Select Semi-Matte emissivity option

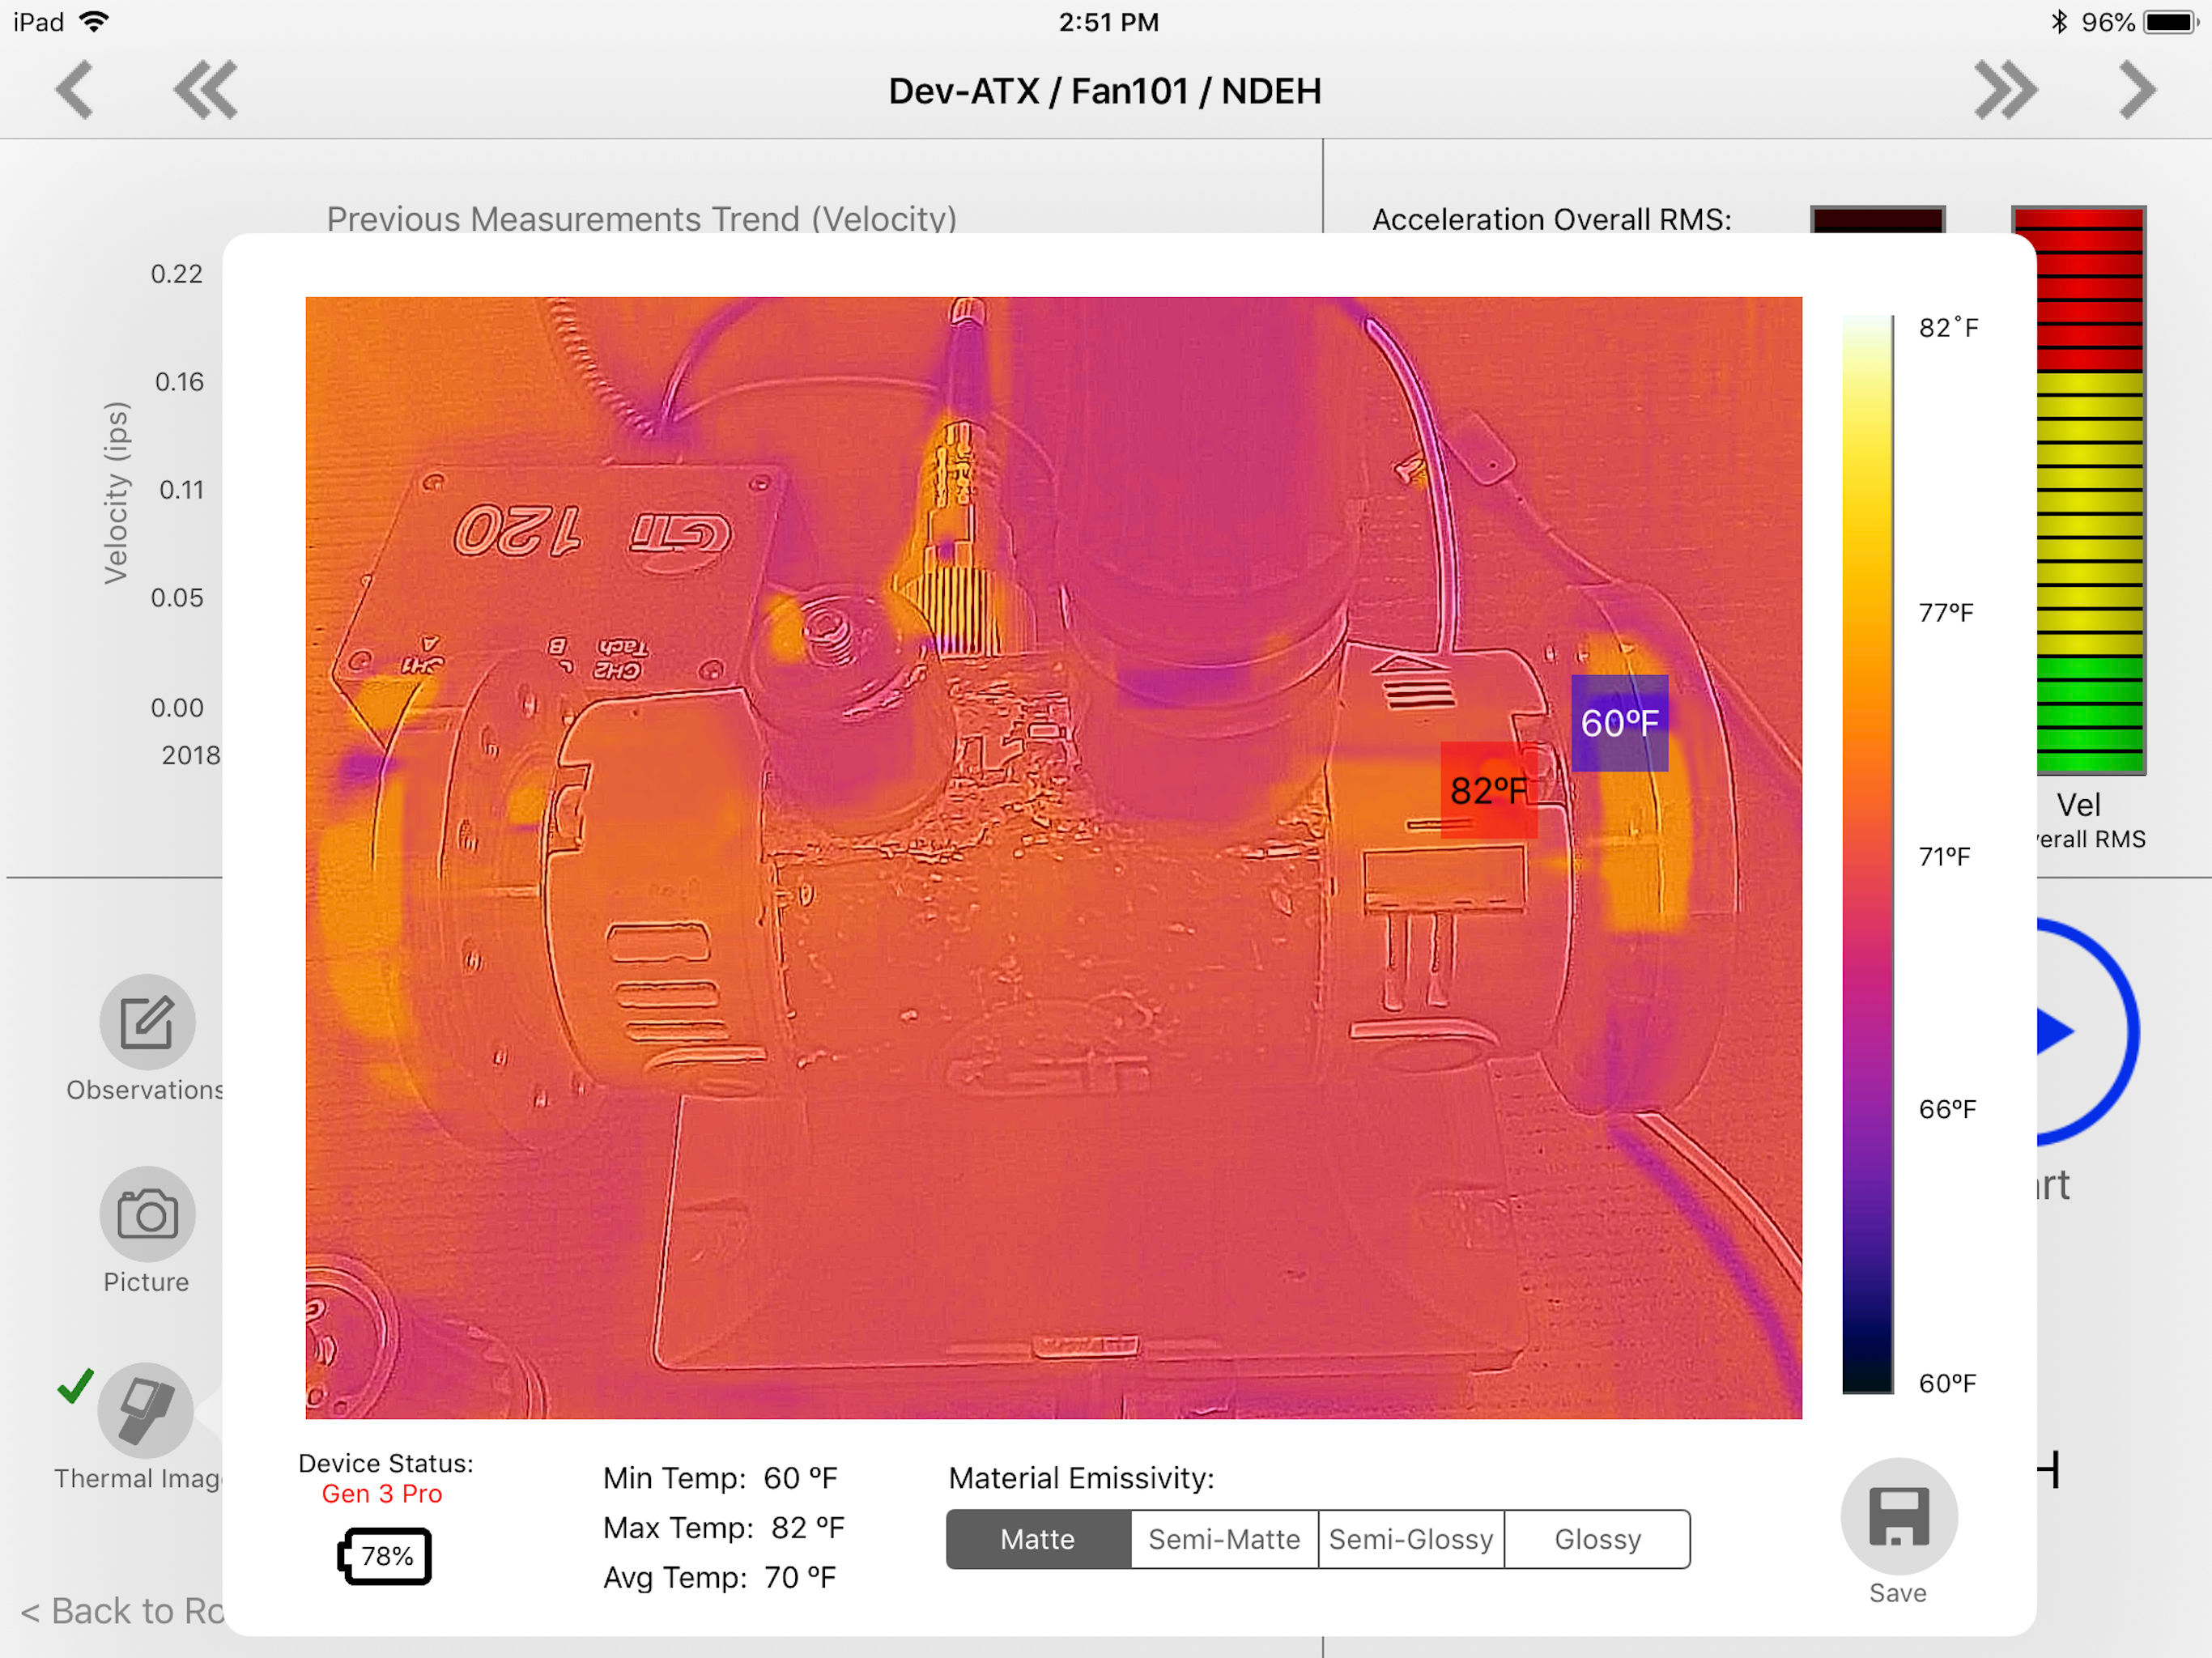point(1224,1539)
